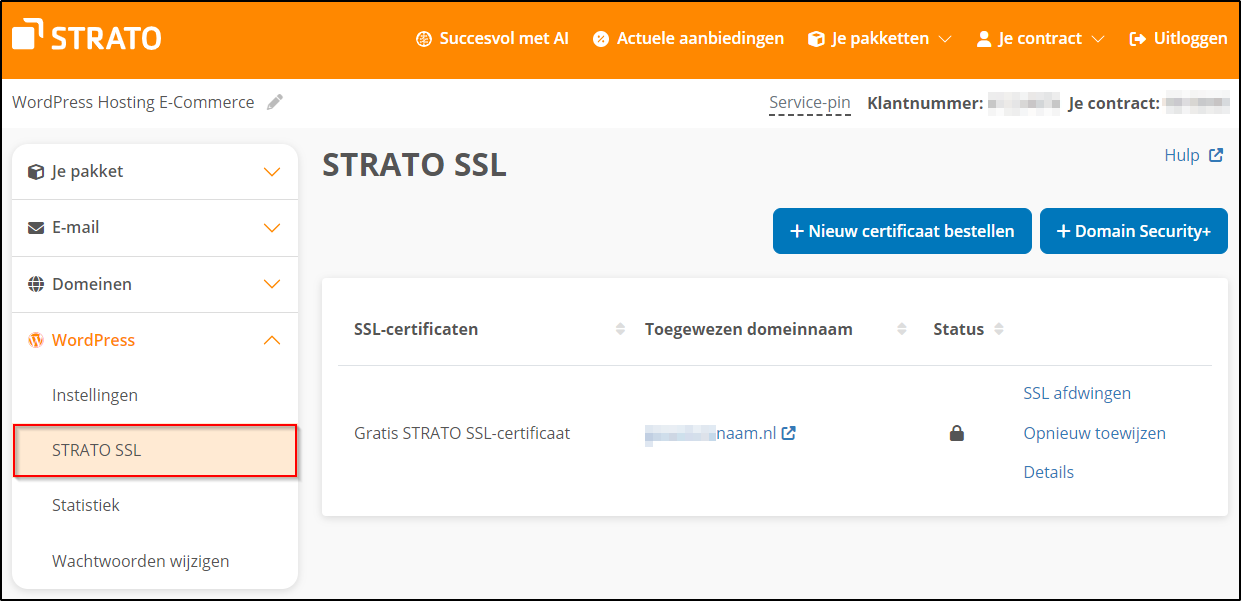Screen dimensions: 1241x601
Task: Open the SSL afdwingen link
Action: click(x=1077, y=392)
